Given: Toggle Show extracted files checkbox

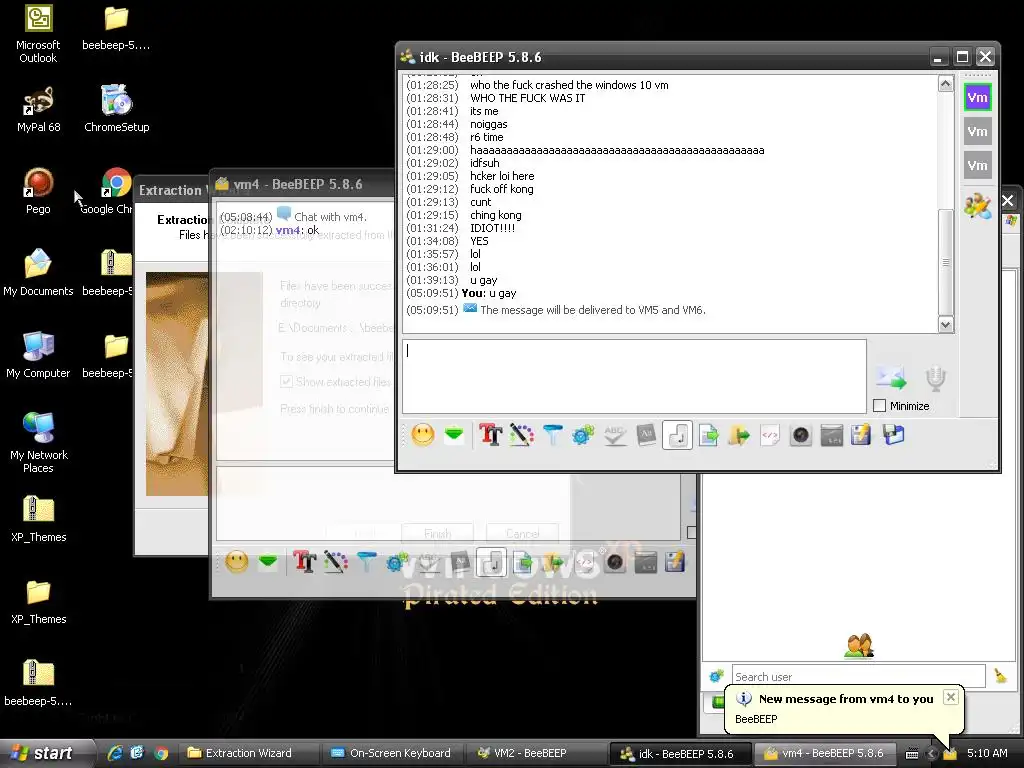Looking at the screenshot, I should [x=286, y=381].
